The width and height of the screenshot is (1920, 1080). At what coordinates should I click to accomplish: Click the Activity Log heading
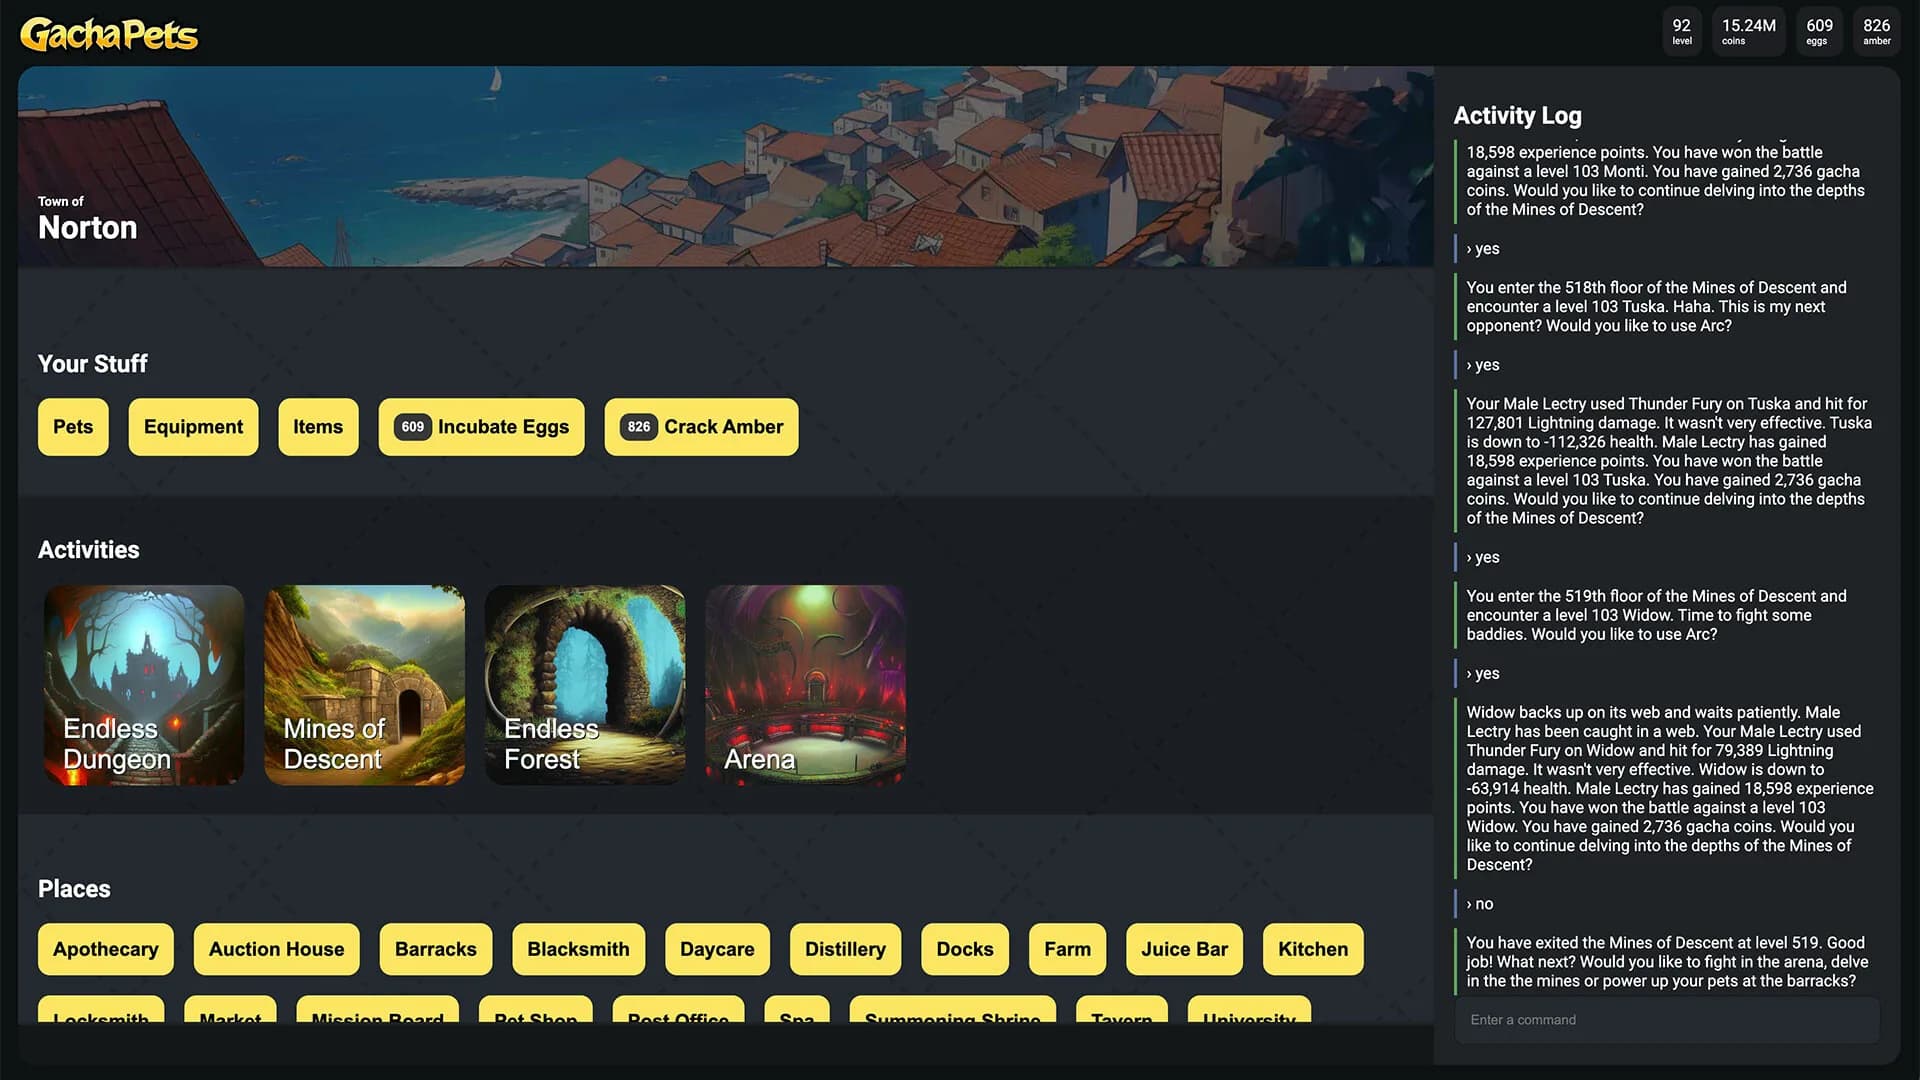(1517, 116)
